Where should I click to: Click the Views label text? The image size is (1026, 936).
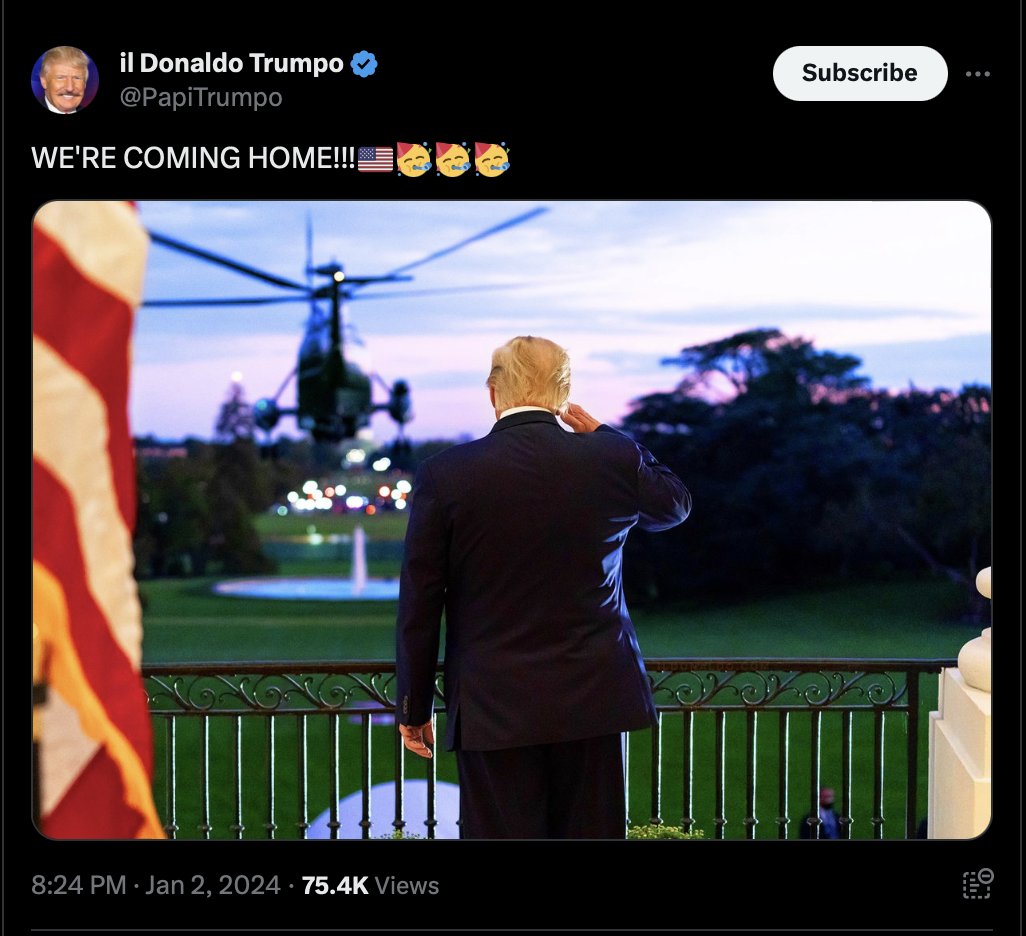click(407, 886)
